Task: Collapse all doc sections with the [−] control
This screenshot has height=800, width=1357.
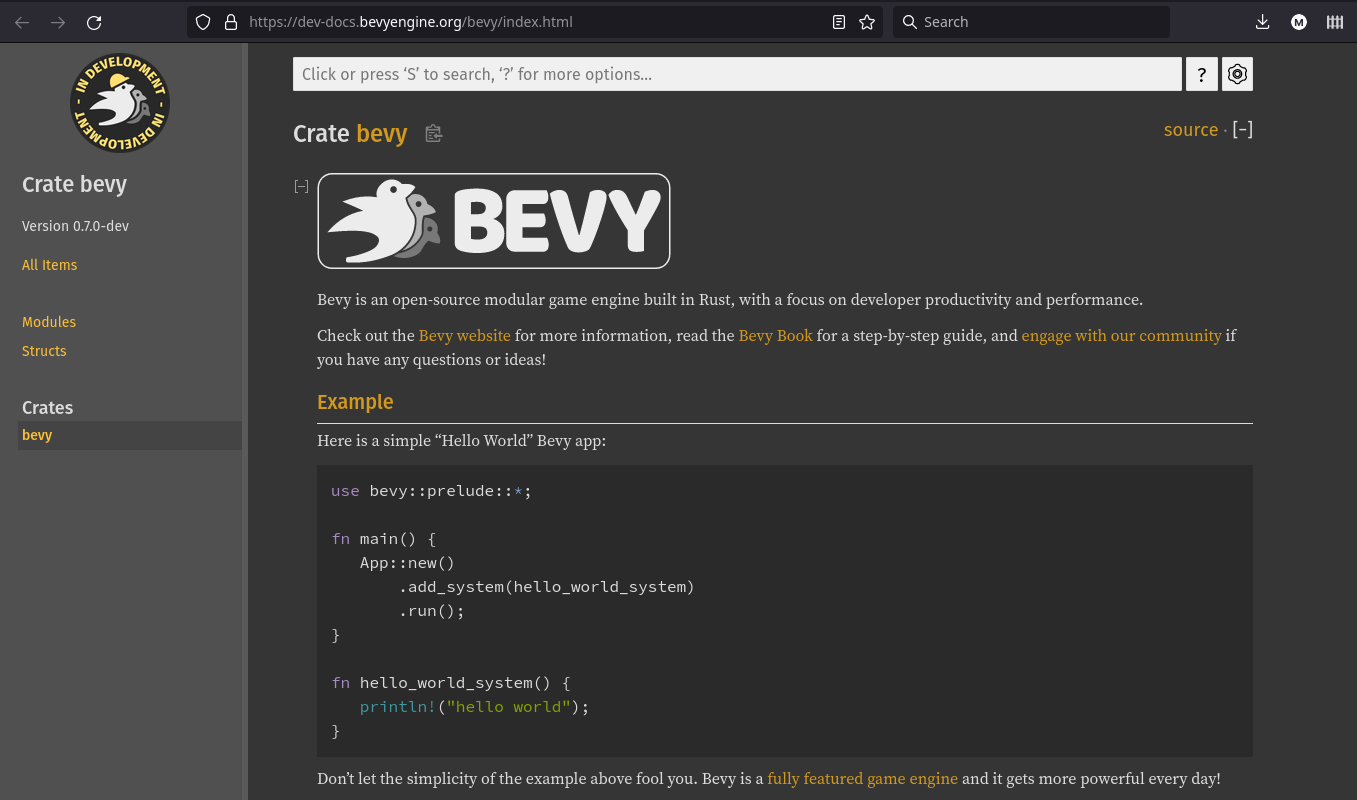Action: pos(1242,129)
